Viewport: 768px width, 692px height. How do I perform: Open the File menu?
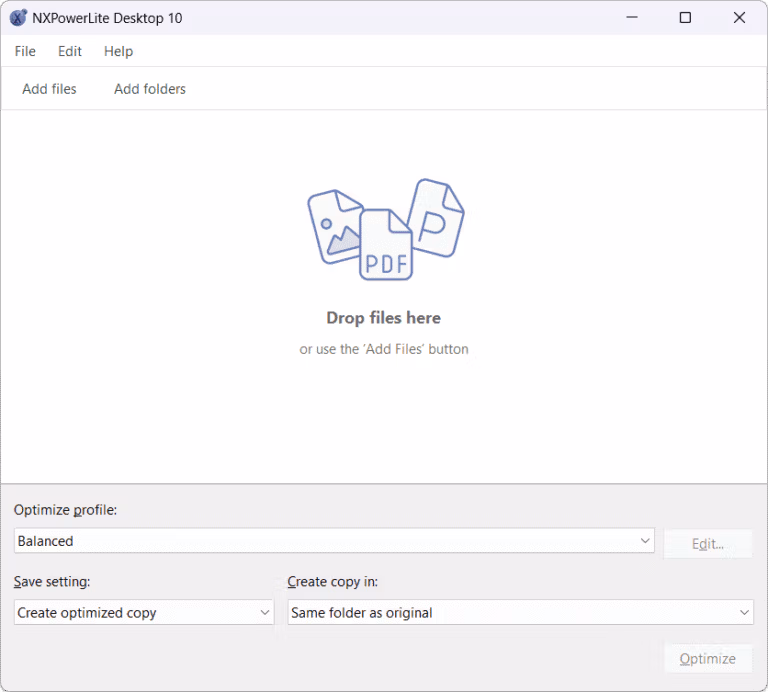[x=25, y=51]
